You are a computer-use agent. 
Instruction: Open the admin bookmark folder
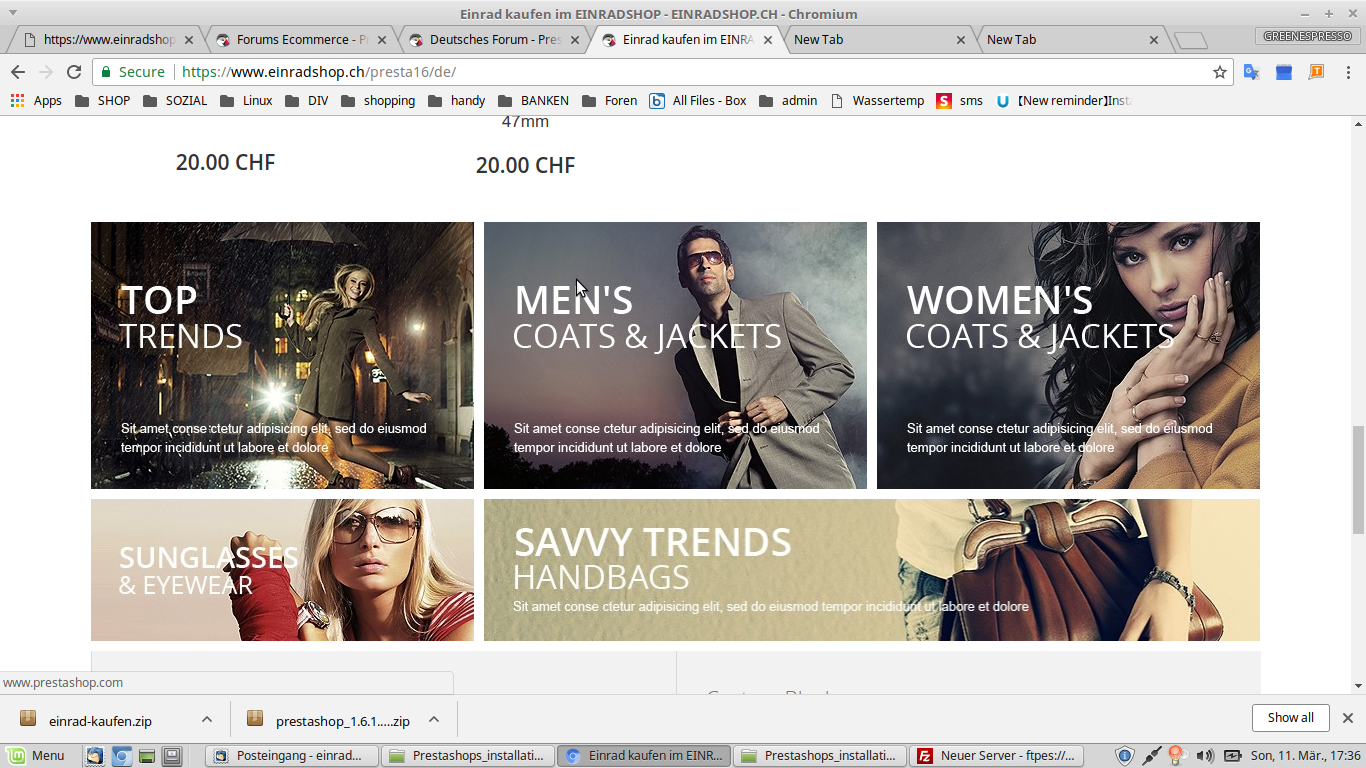click(x=788, y=100)
